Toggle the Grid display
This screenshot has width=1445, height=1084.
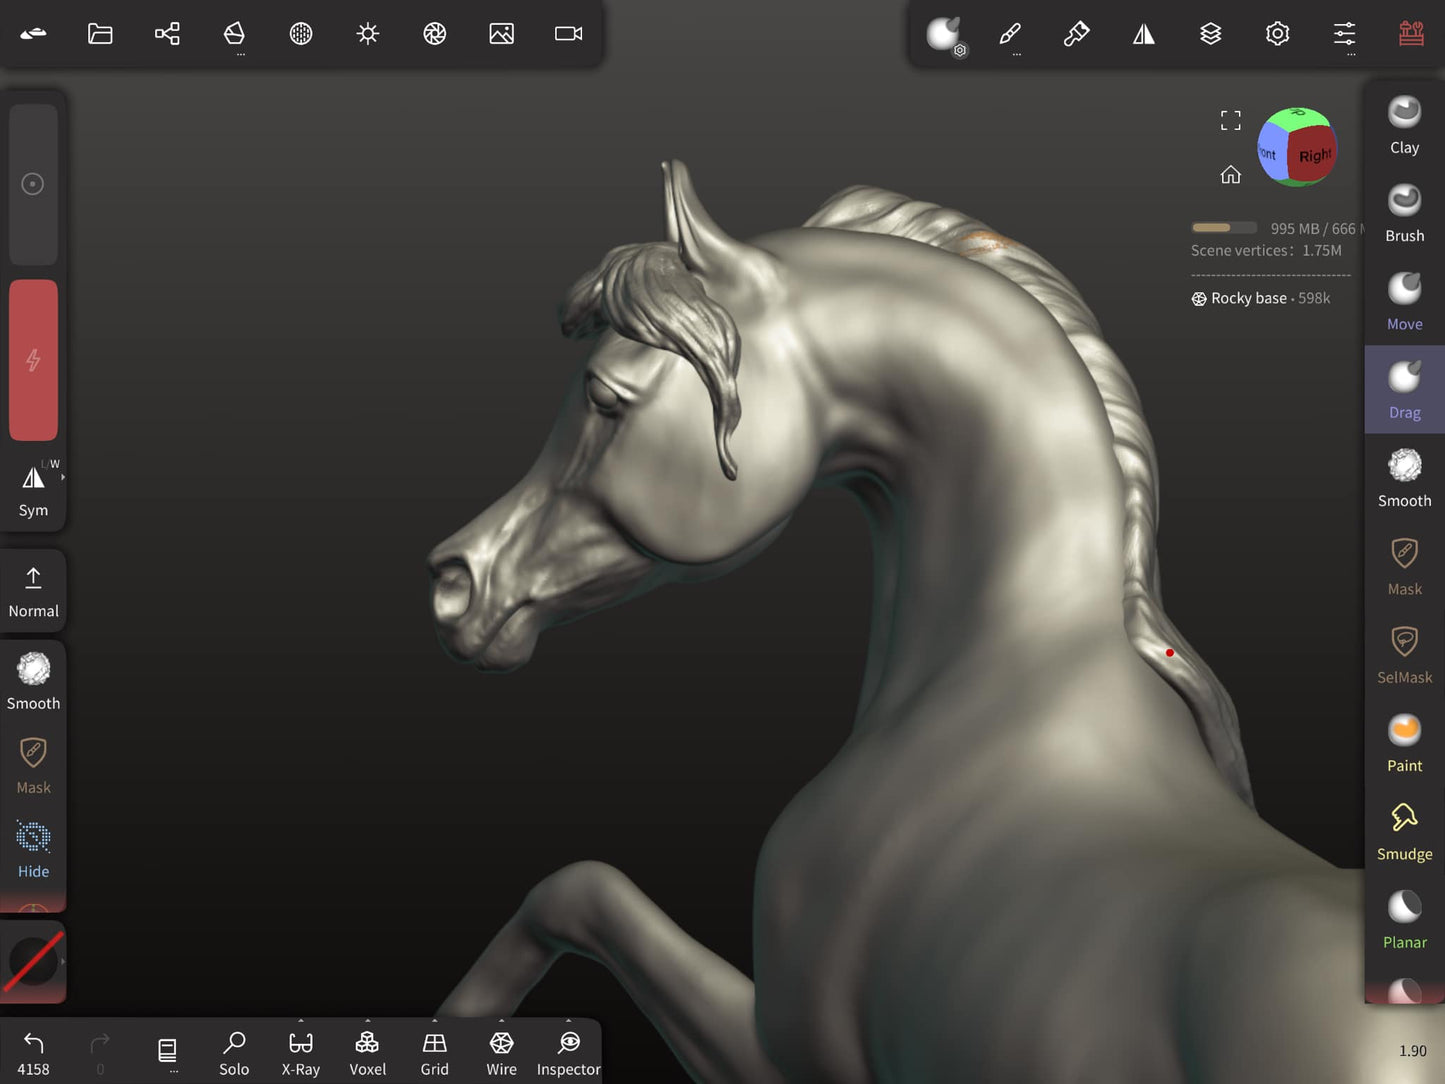tap(434, 1052)
